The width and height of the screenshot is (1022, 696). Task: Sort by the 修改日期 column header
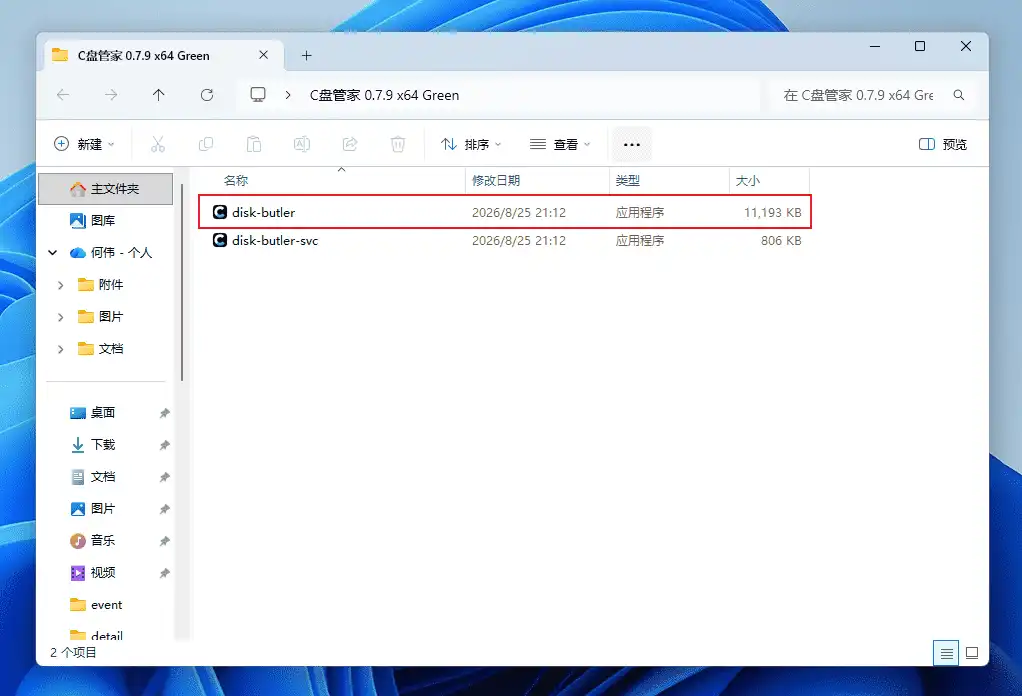[x=537, y=181]
